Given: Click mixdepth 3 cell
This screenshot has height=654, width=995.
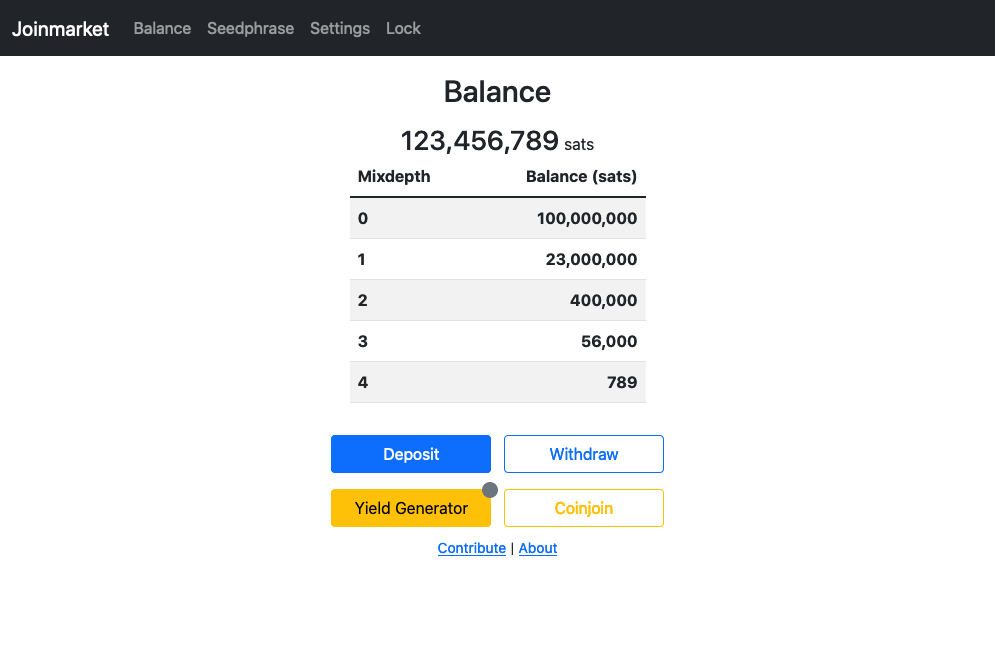Looking at the screenshot, I should pyautogui.click(x=363, y=341).
